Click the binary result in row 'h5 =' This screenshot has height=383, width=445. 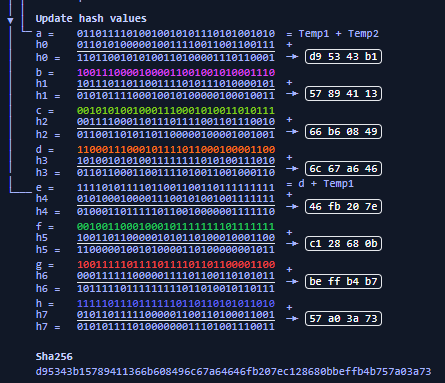click(176, 250)
